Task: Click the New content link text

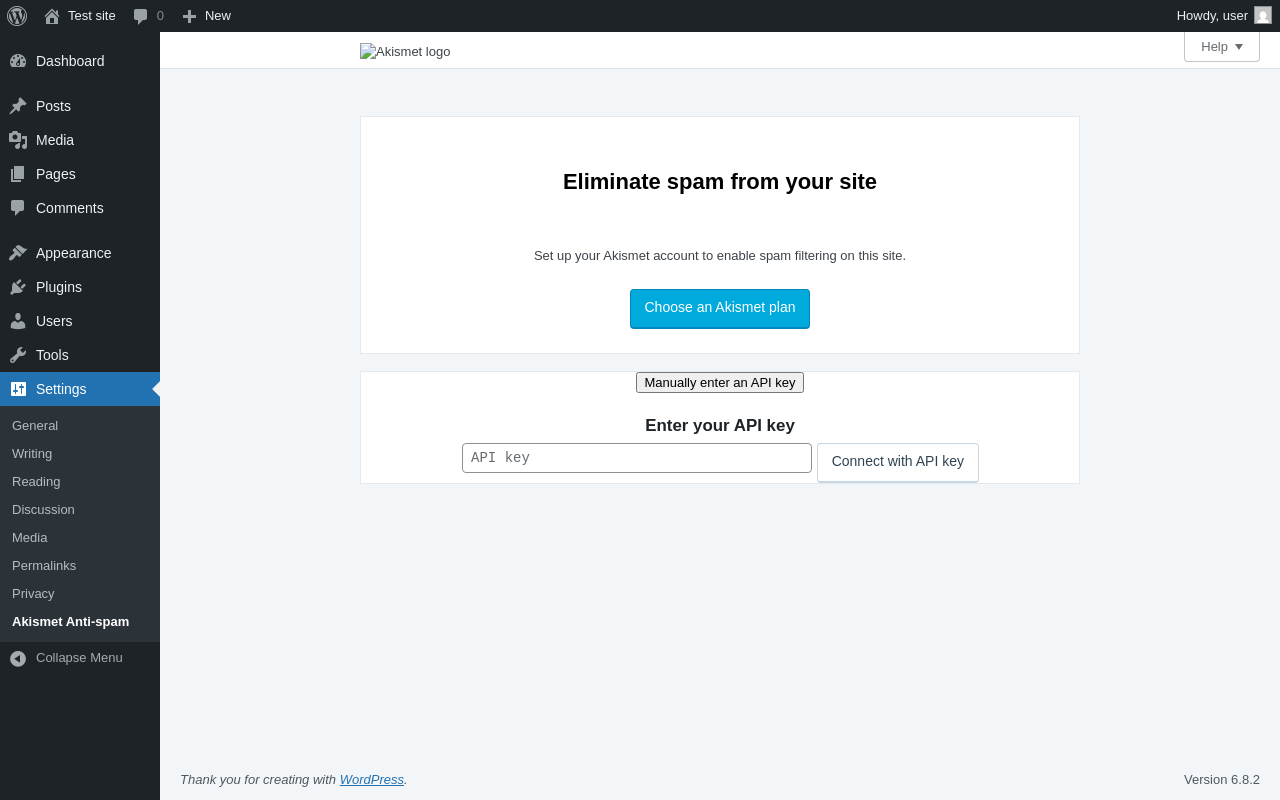Action: click(x=218, y=16)
